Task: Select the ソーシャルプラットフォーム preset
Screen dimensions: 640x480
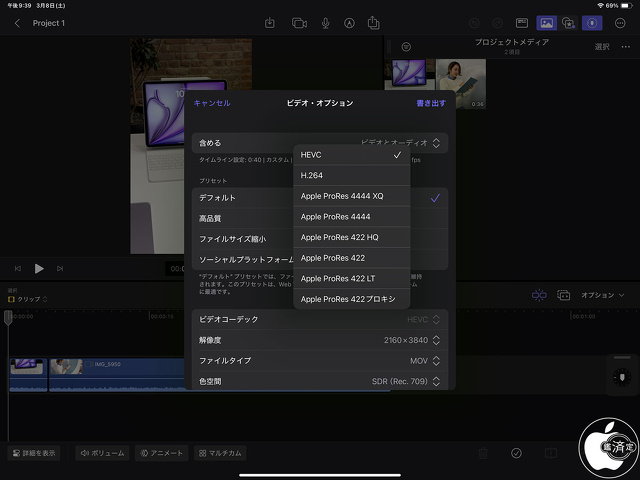Action: click(x=320, y=260)
